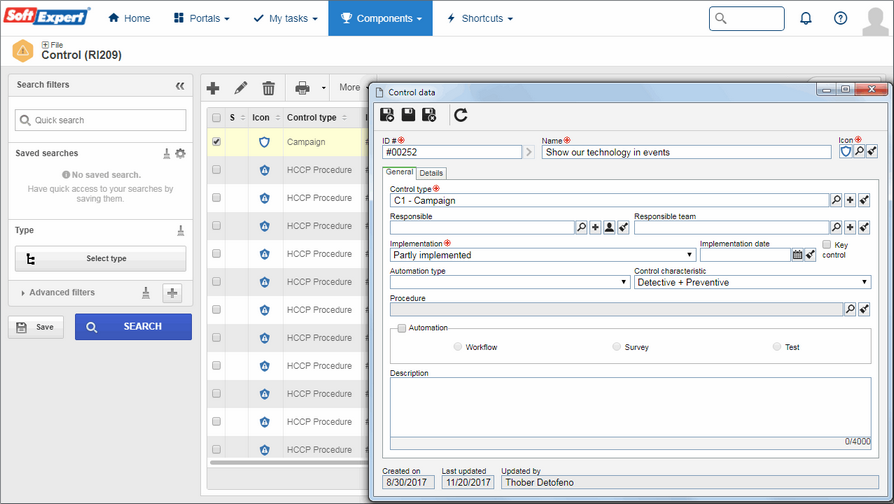Clear advanced filters with broom icon
The image size is (894, 504).
[146, 292]
